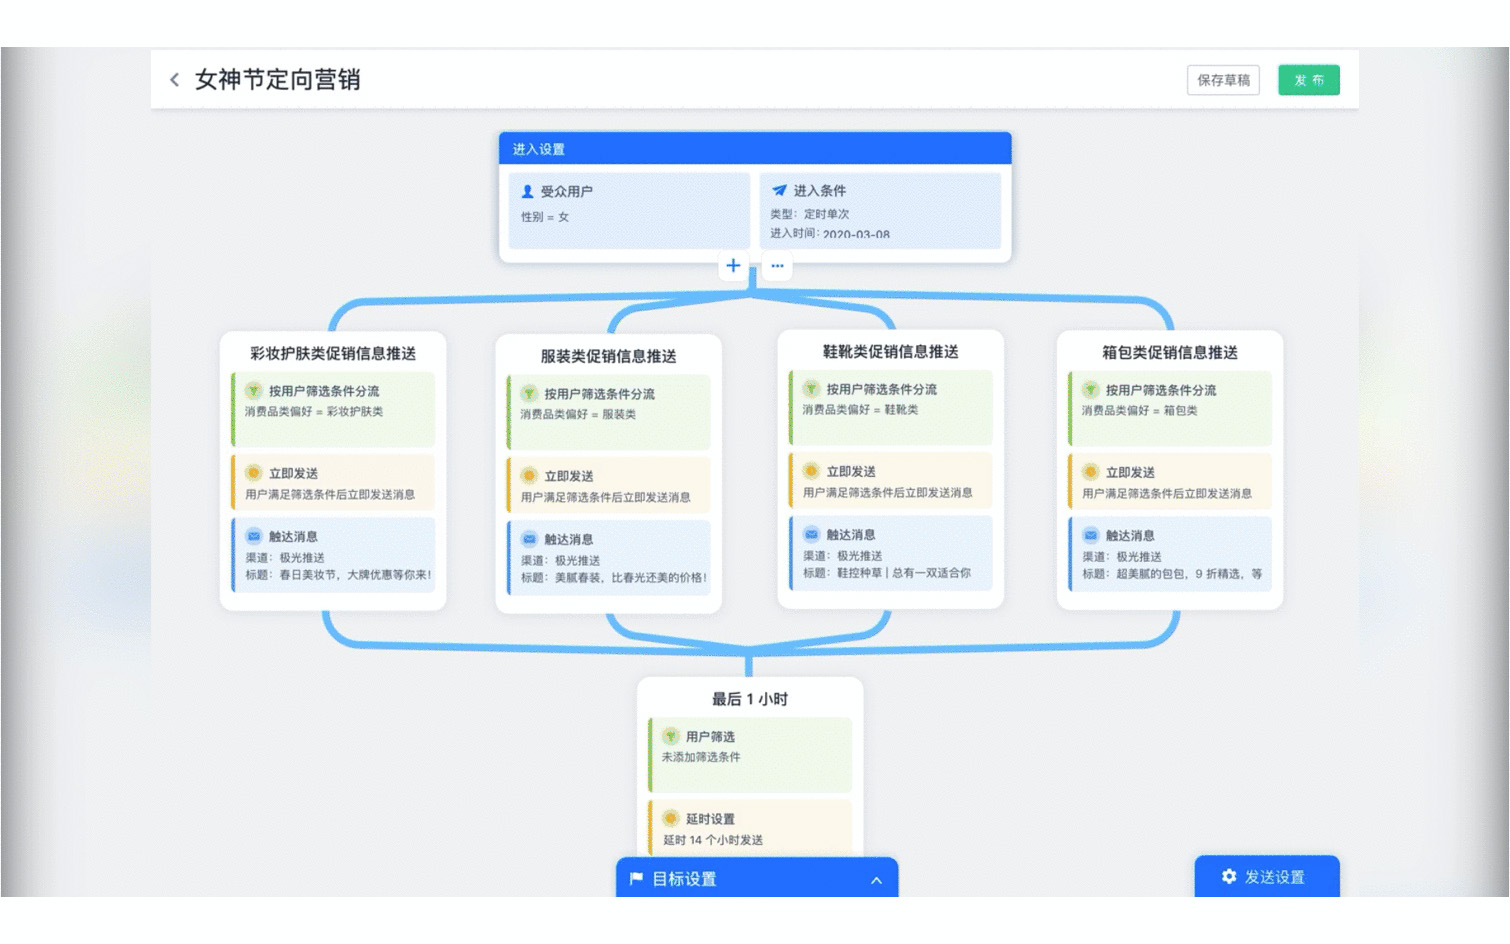Viewport: 1510px width, 944px height.
Task: Select the 进入设置 blue header bar
Action: point(754,149)
